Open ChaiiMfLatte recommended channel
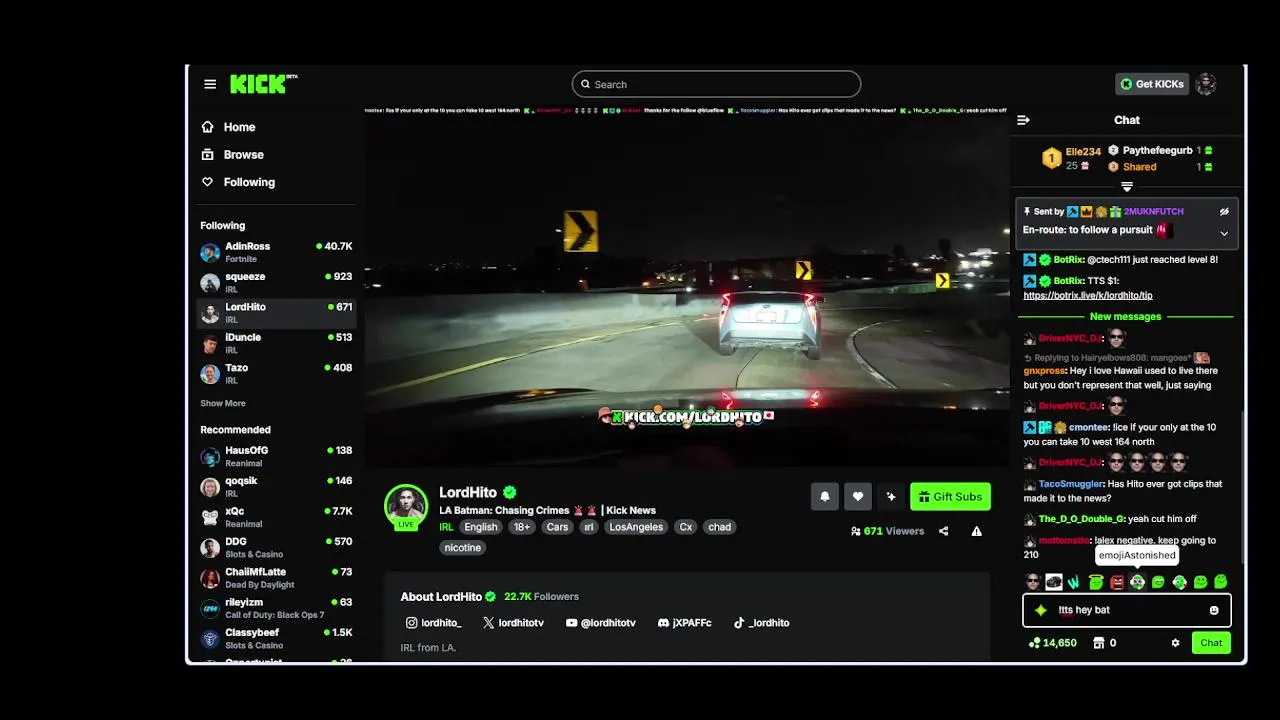1280x720 pixels. (x=276, y=578)
